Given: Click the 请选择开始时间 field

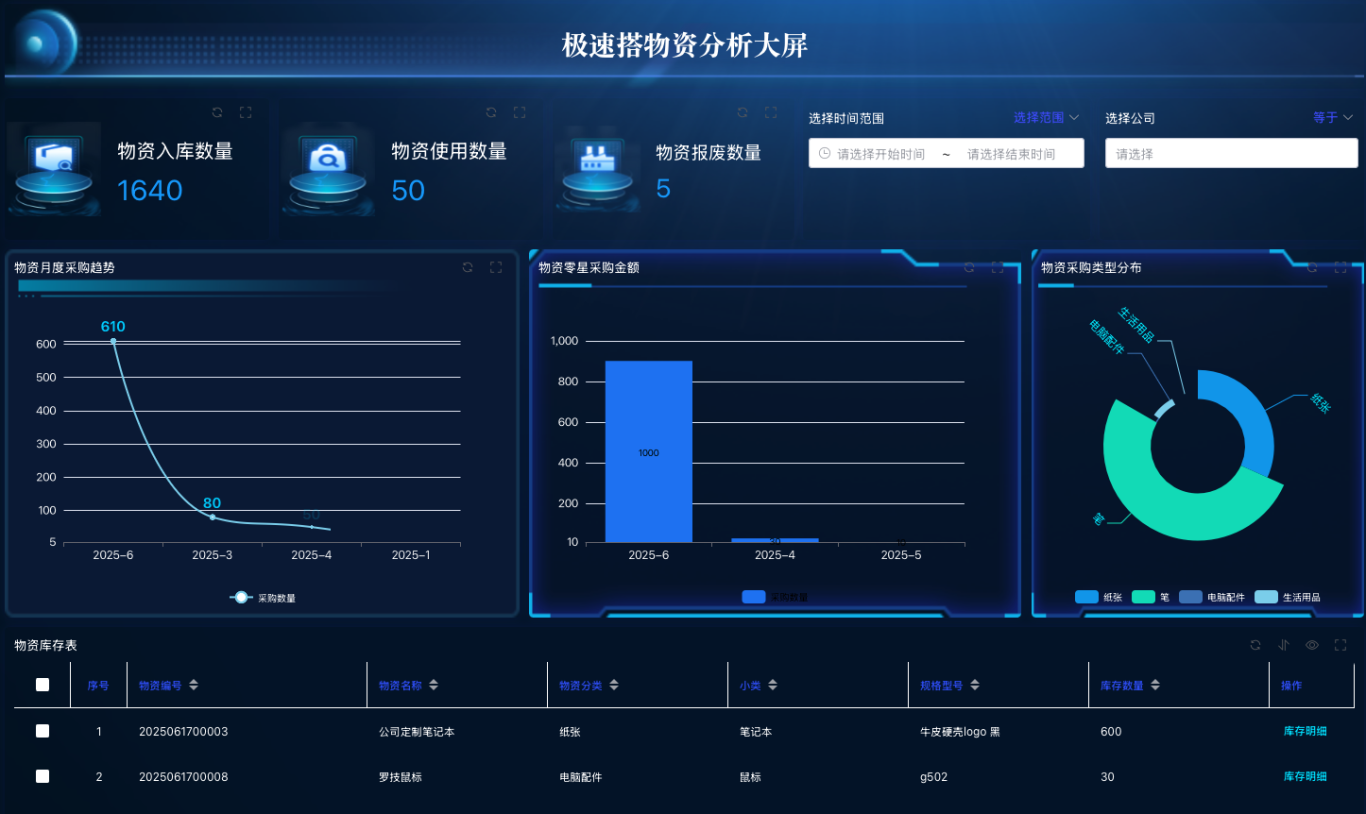Looking at the screenshot, I should click(881, 154).
